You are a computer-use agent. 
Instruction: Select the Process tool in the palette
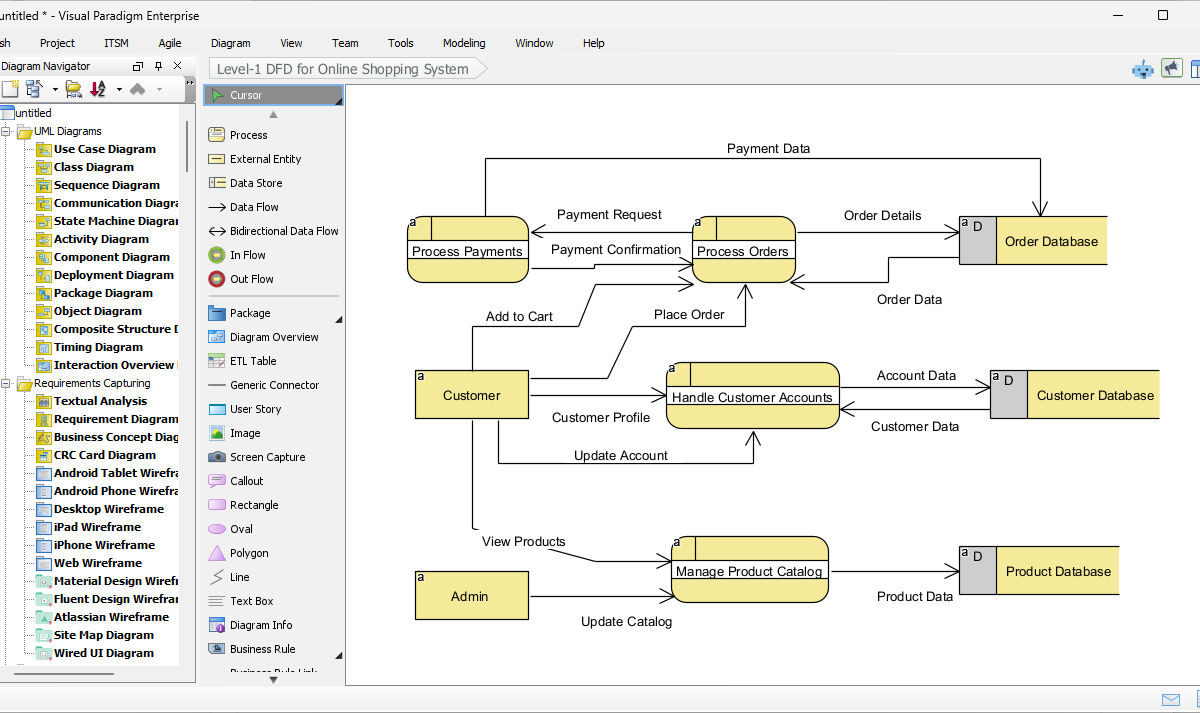[x=248, y=135]
